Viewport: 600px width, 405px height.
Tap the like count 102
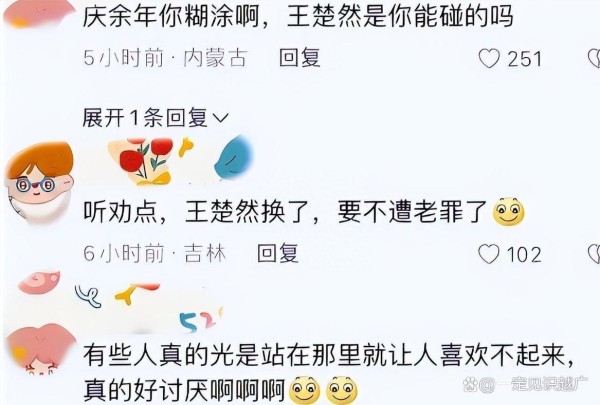click(524, 255)
